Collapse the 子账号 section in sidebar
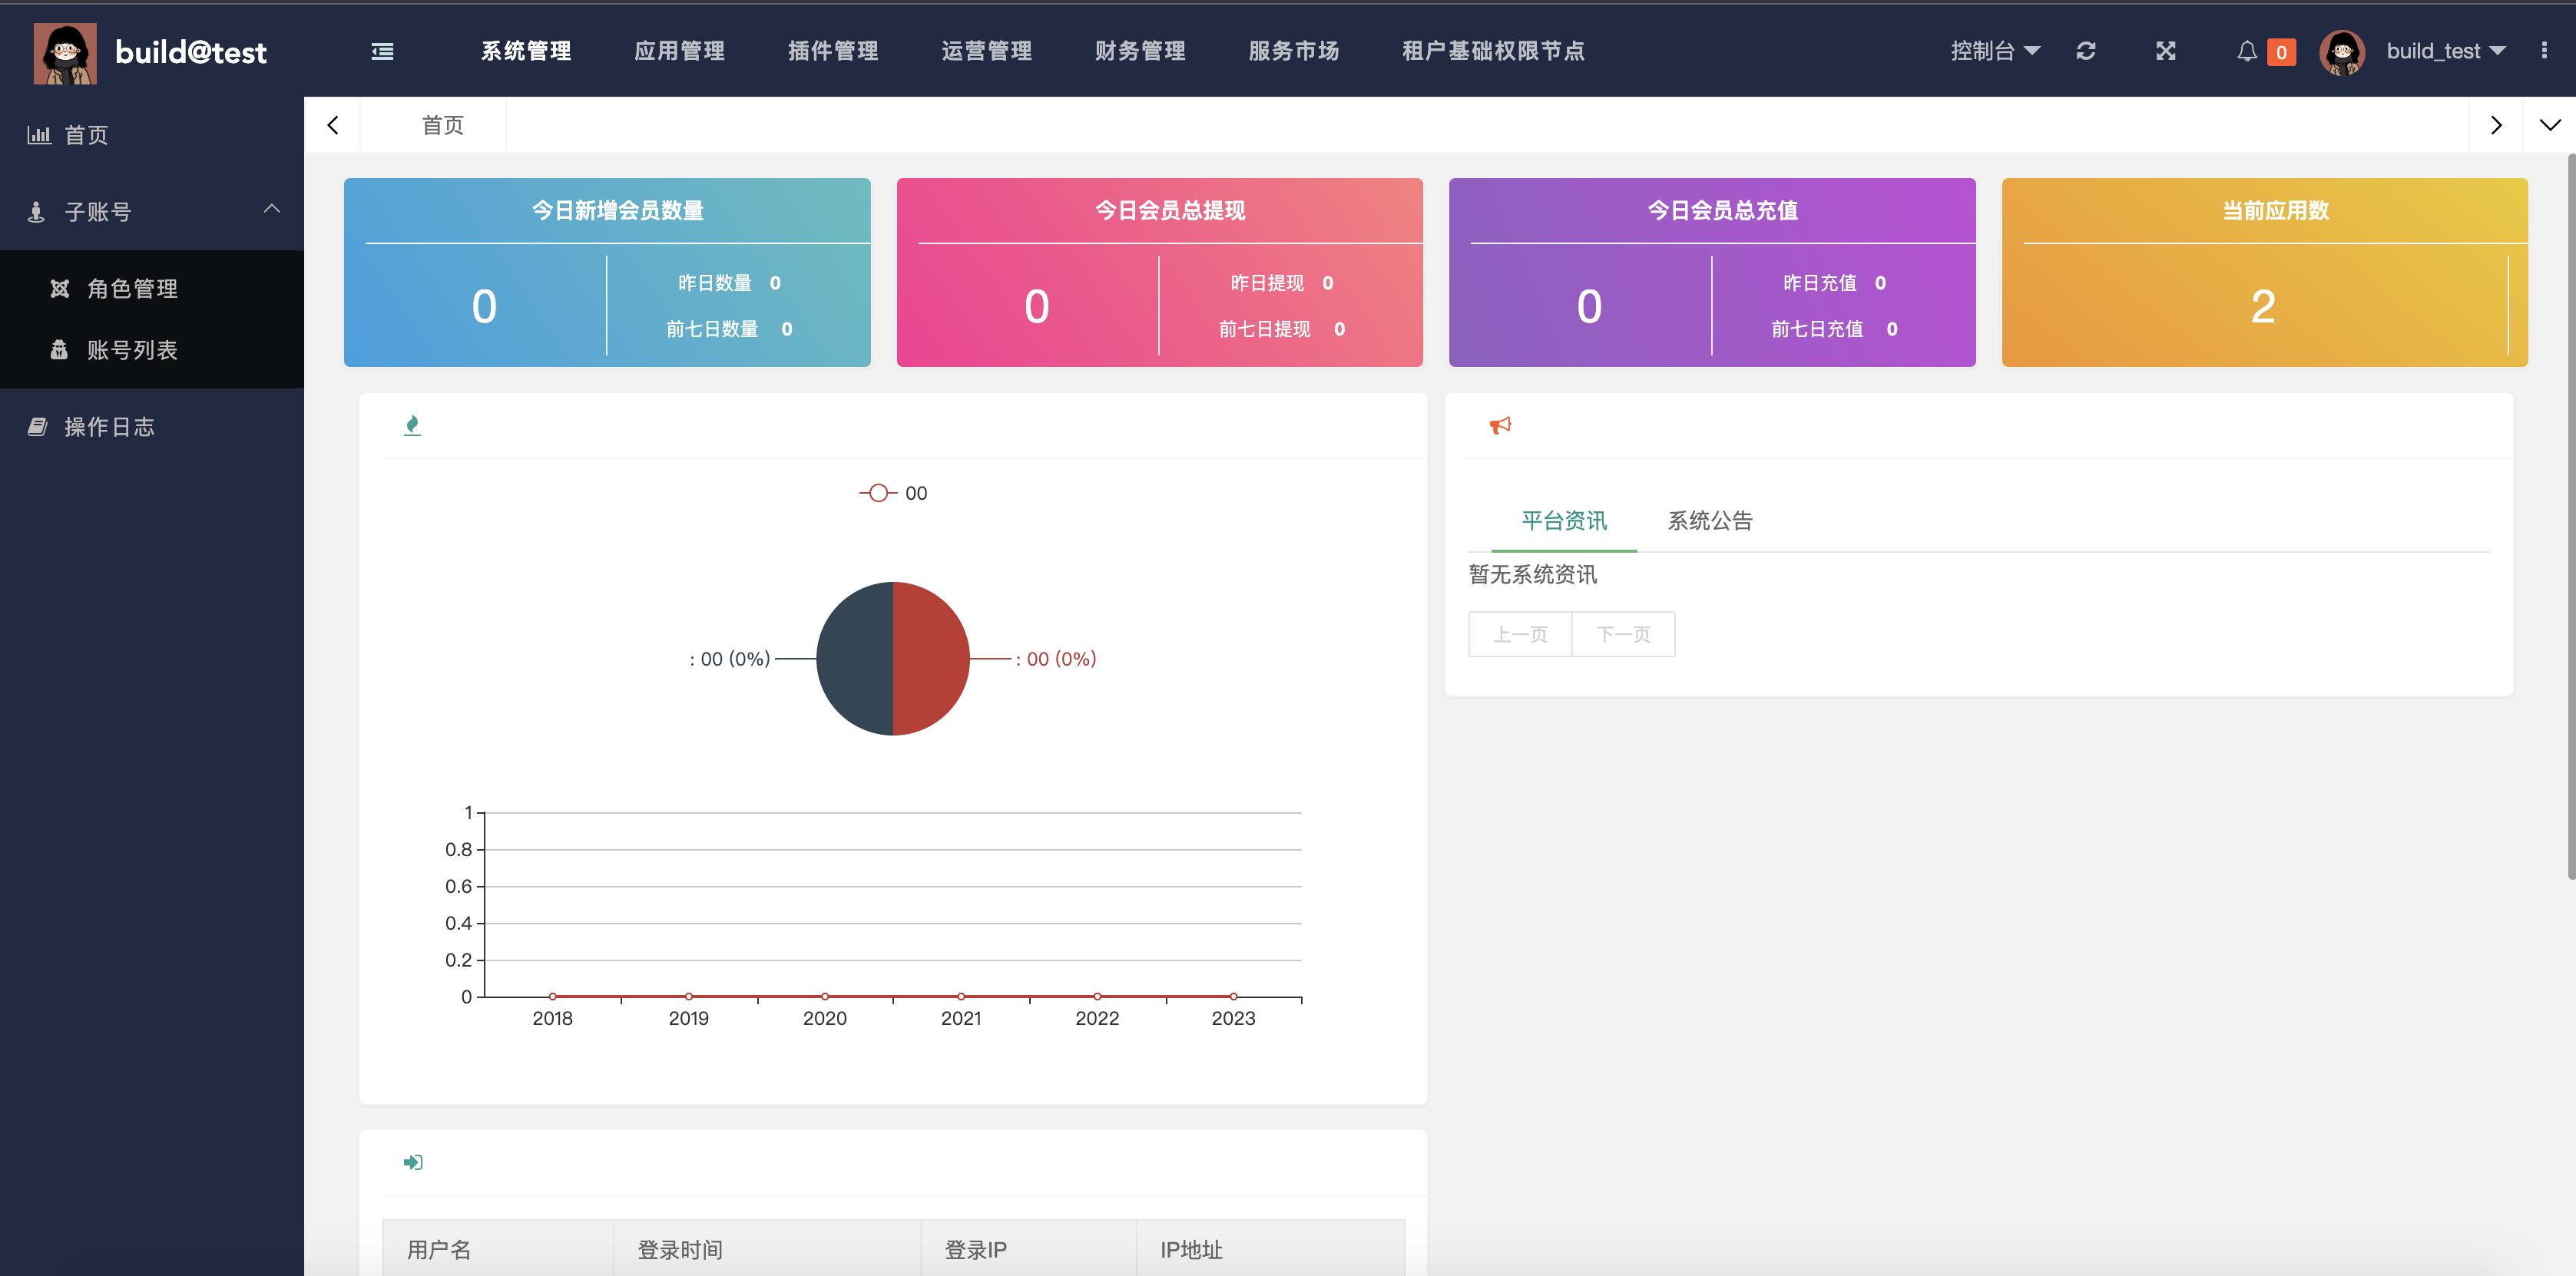This screenshot has width=2576, height=1276. [x=270, y=209]
